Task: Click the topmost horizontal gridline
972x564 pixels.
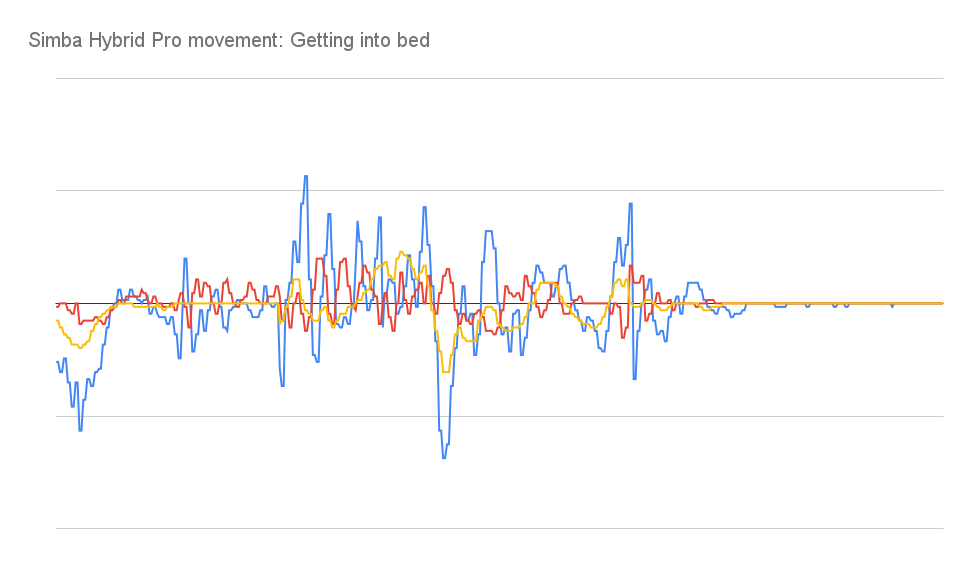Action: coord(499,79)
